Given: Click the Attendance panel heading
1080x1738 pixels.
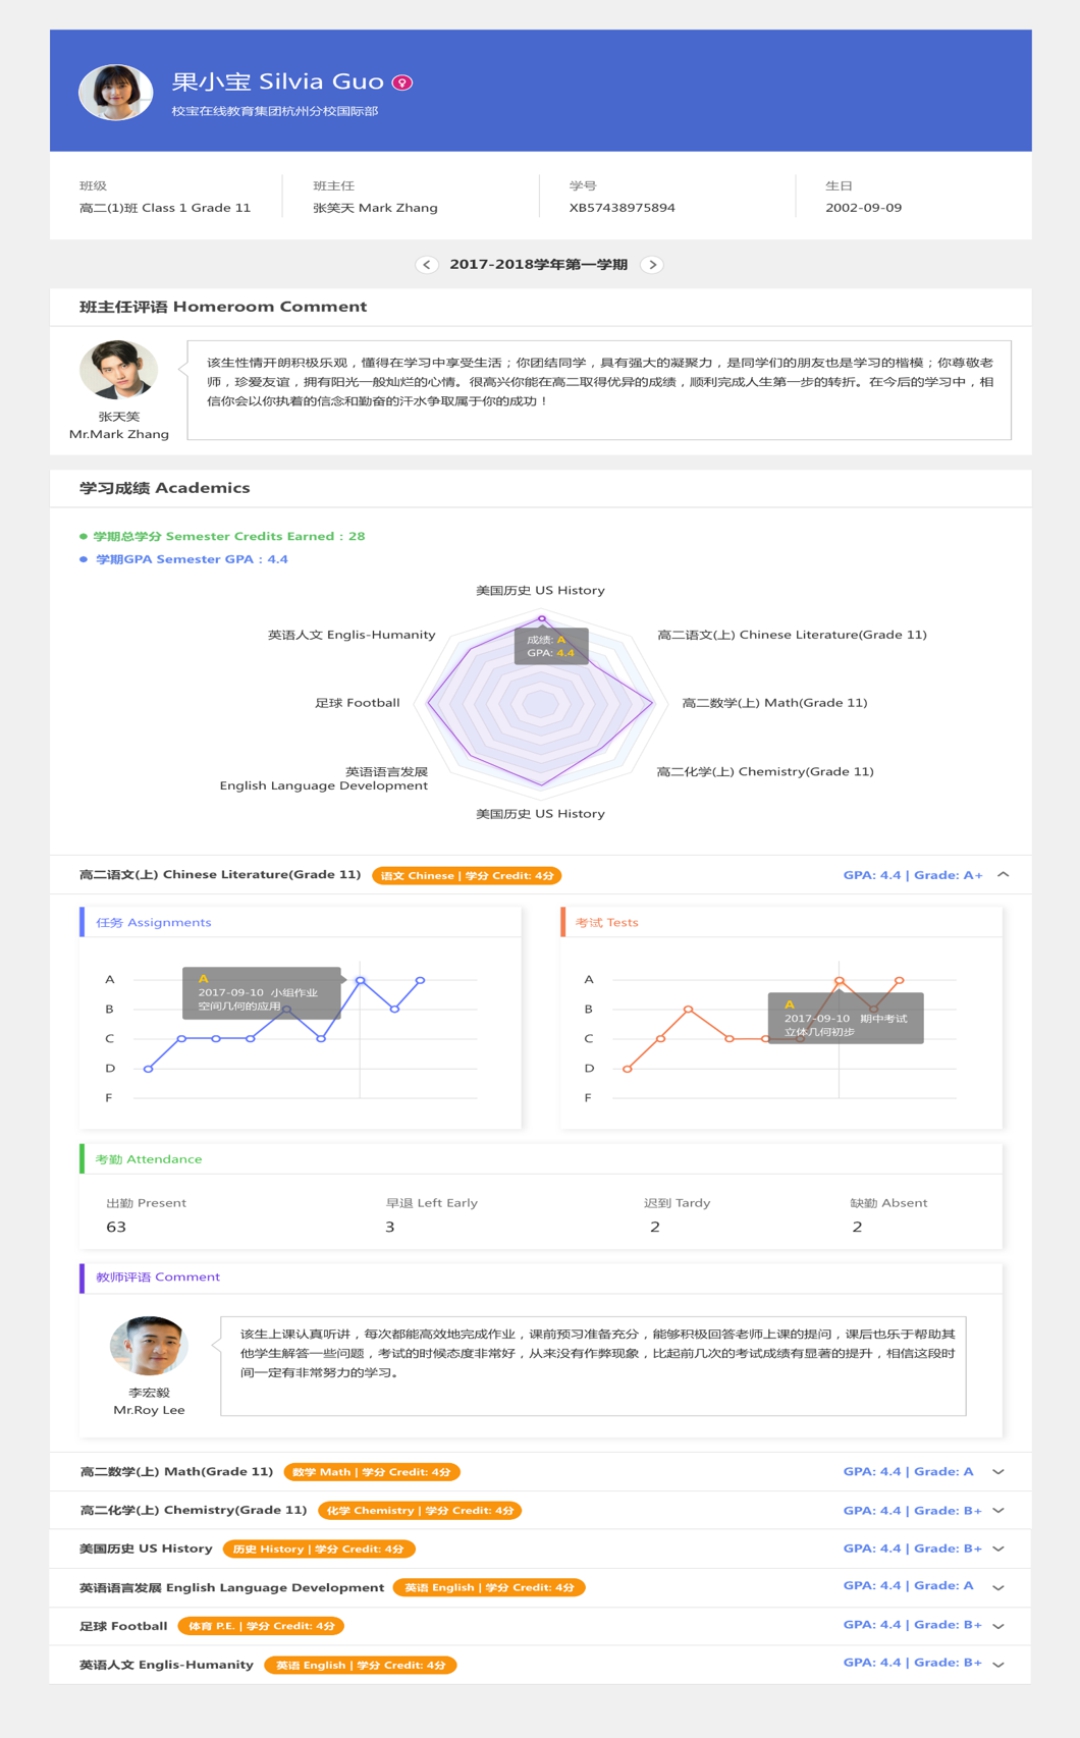Looking at the screenshot, I should (149, 1160).
